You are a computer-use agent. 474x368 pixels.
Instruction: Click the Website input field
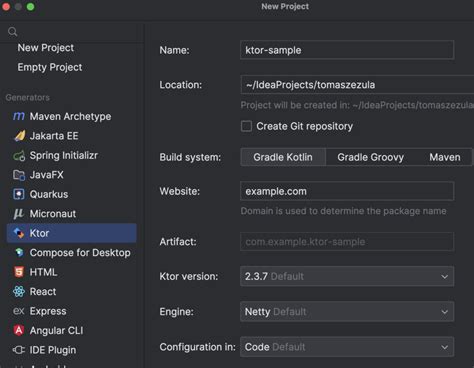(x=347, y=191)
